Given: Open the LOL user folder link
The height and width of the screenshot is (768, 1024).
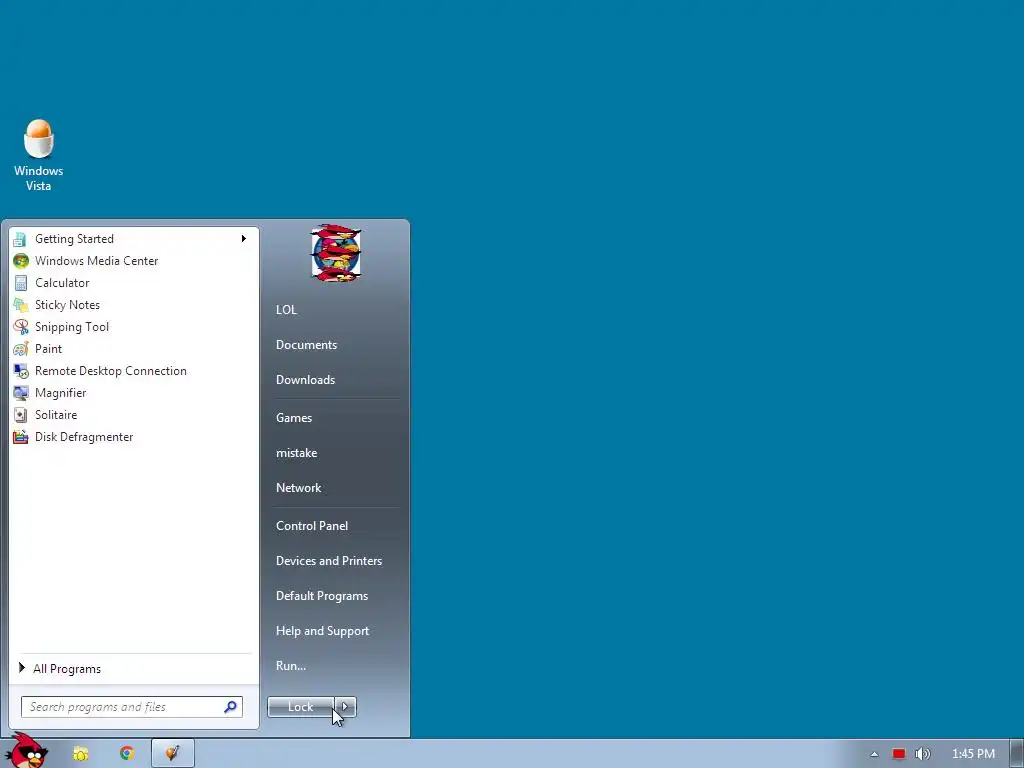Looking at the screenshot, I should coord(286,310).
